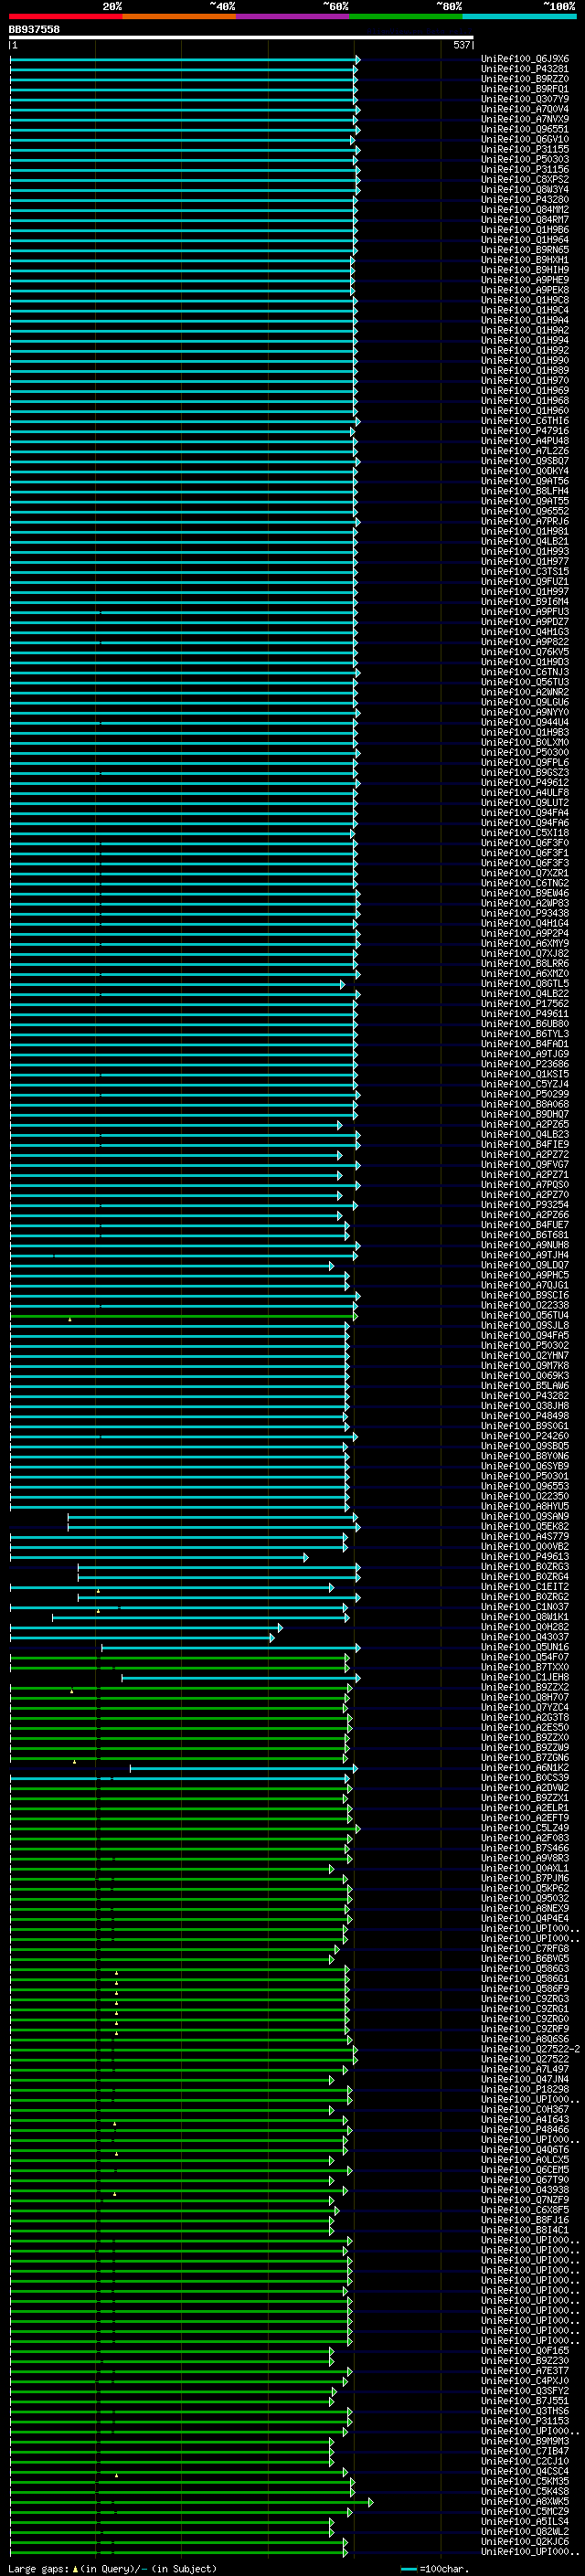Open hit label UniRef100_A6N1K2

(x=525, y=1767)
